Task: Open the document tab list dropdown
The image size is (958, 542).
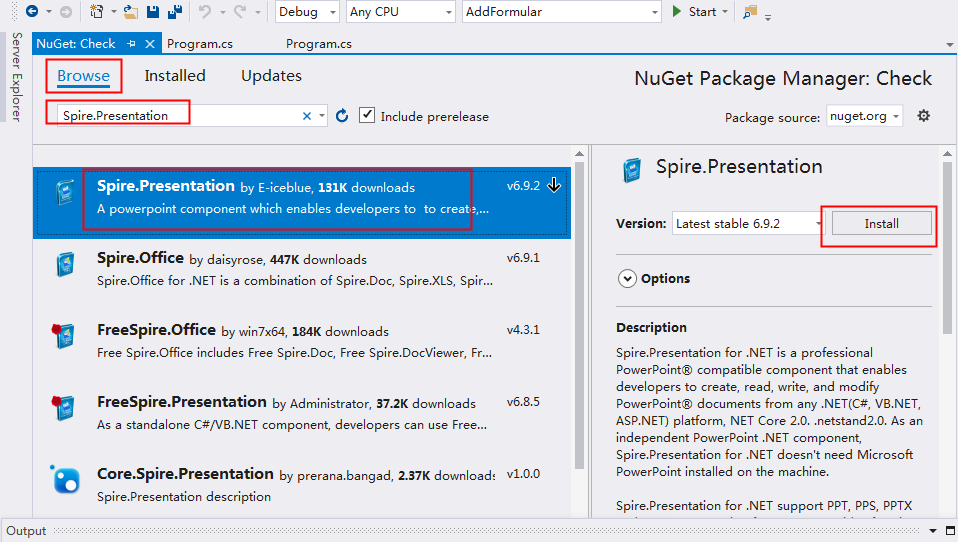Action: (x=949, y=45)
